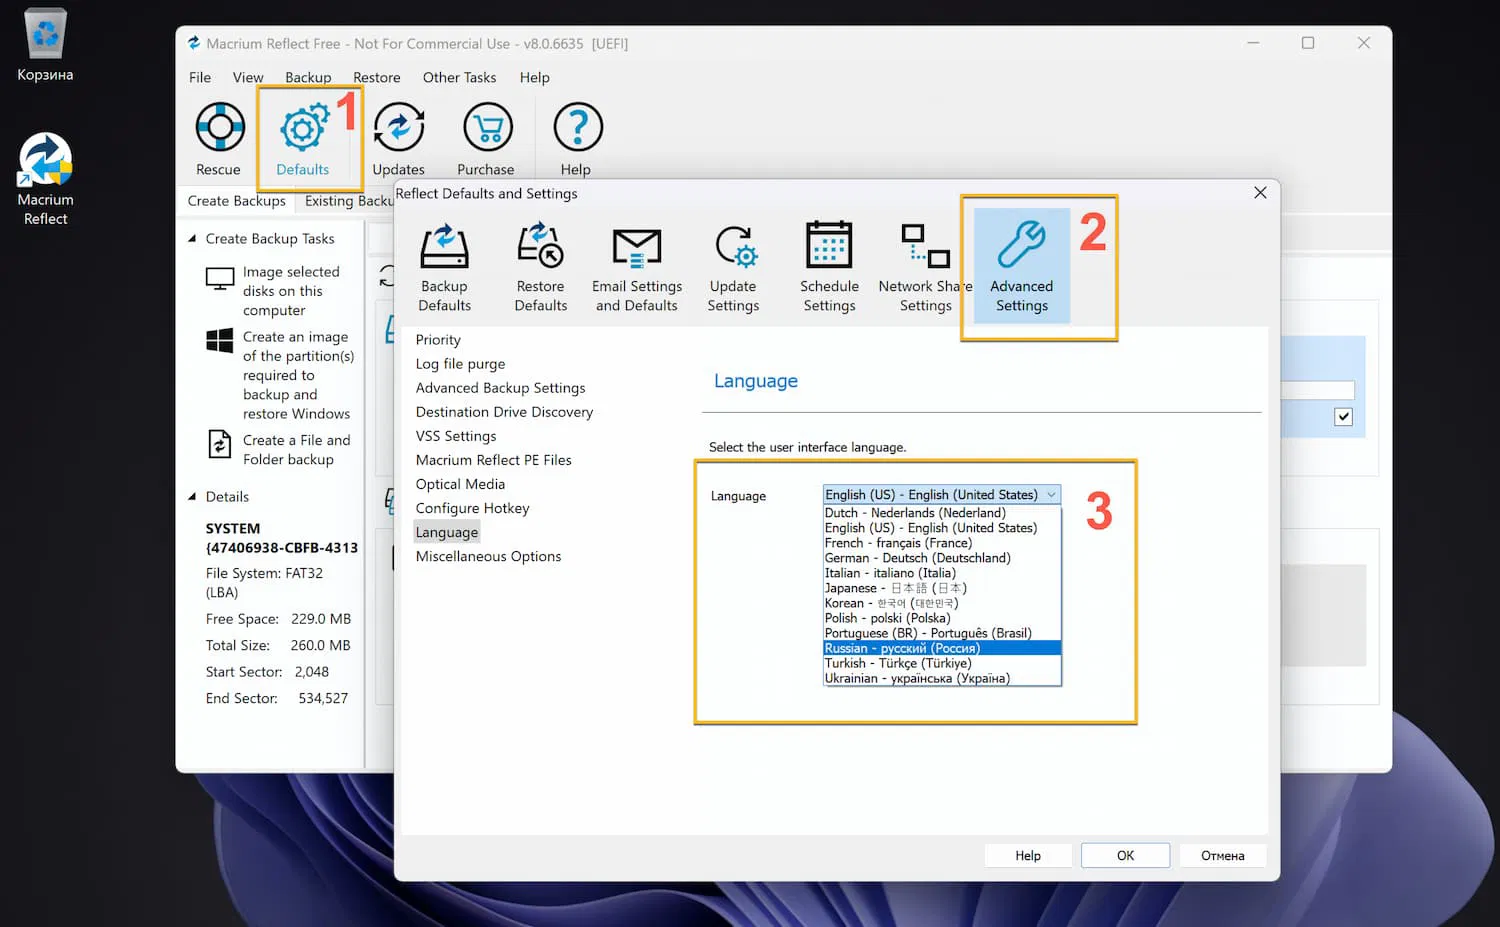Select Configure Hotkey item
The height and width of the screenshot is (927, 1500).
pos(473,508)
